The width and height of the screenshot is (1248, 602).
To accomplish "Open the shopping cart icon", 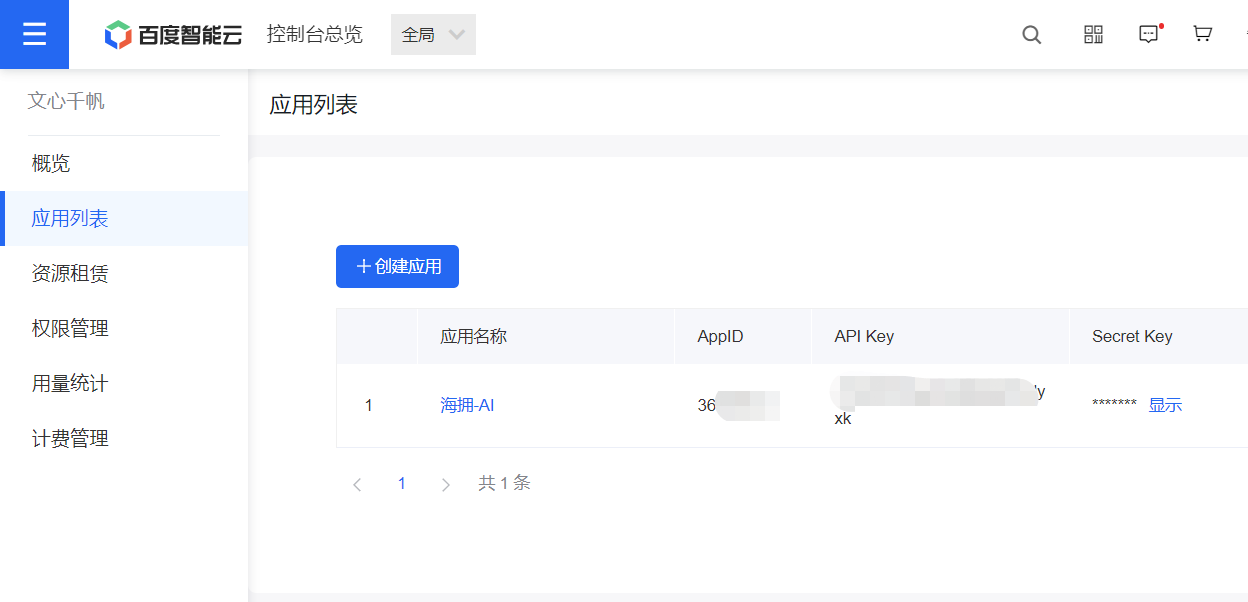I will tap(1203, 35).
